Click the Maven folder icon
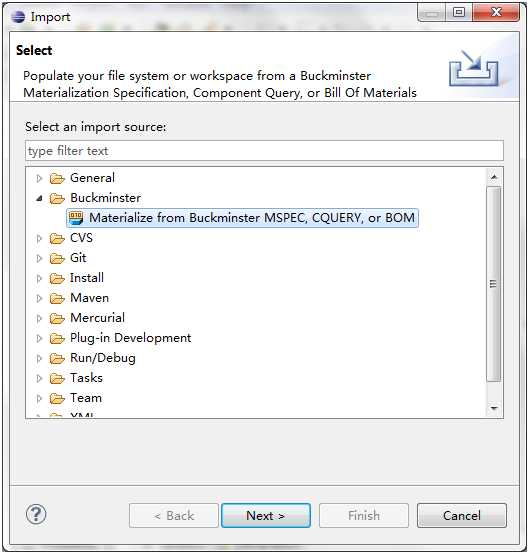The height and width of the screenshot is (554, 529). point(57,298)
